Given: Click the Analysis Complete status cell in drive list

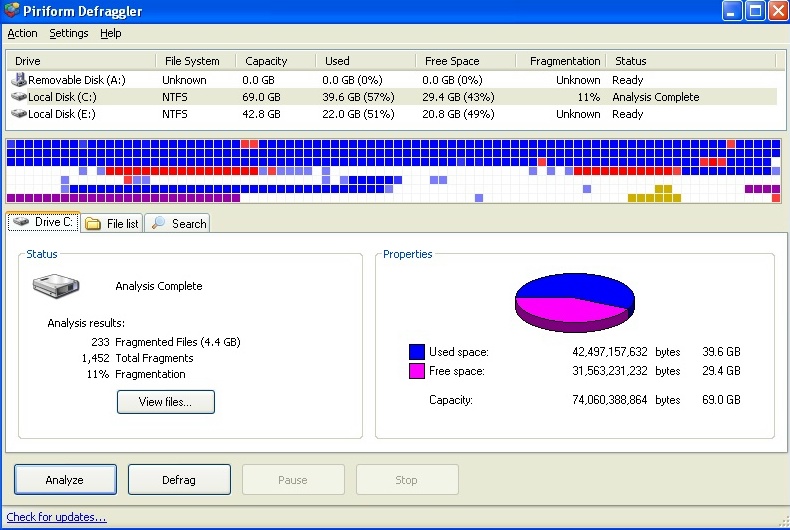Looking at the screenshot, I should point(655,97).
